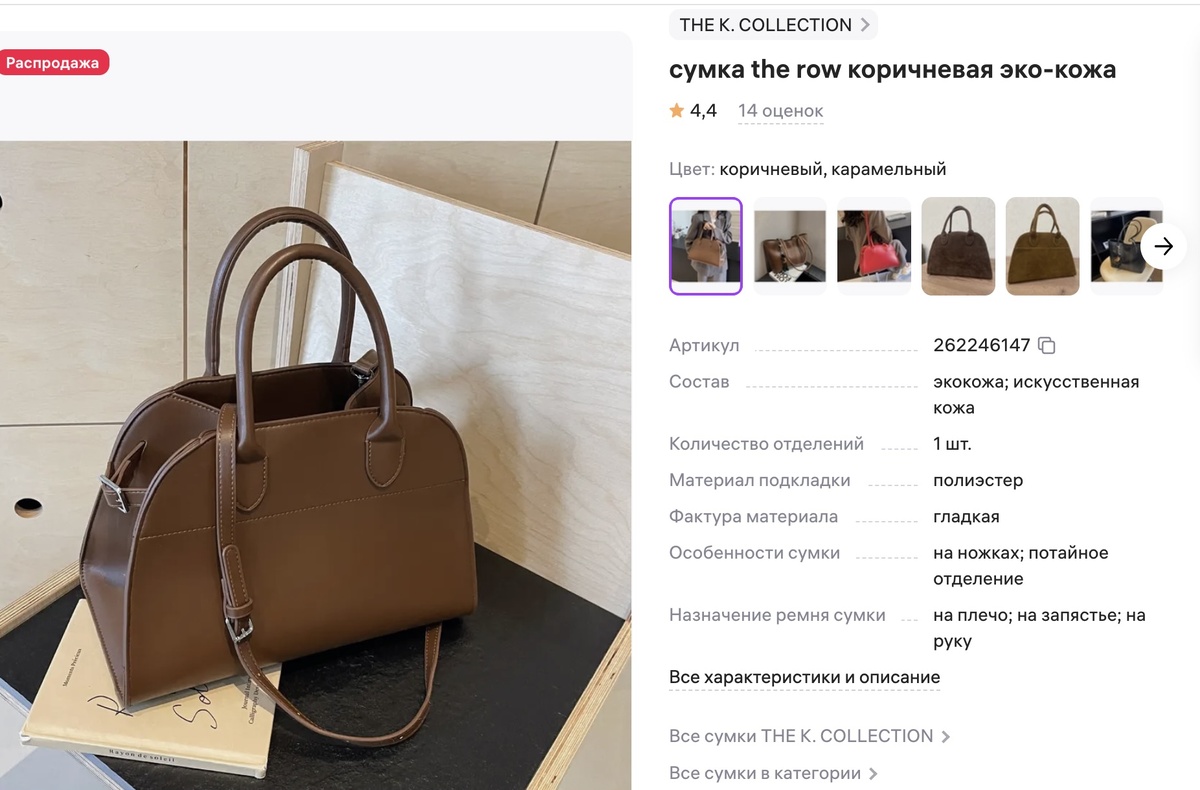This screenshot has width=1200, height=790.
Task: Click the product title сумка the row
Action: [x=893, y=69]
